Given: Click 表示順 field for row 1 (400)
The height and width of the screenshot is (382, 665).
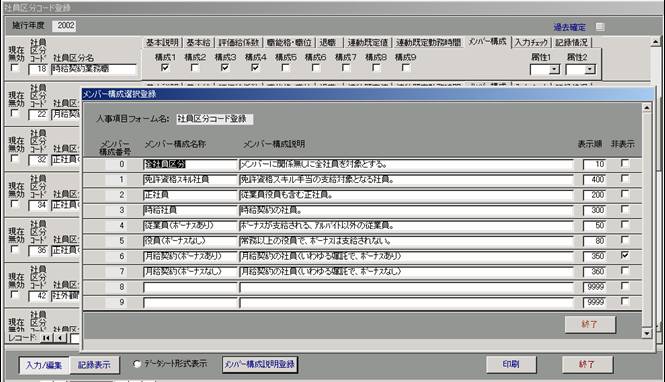Looking at the screenshot, I should tap(594, 179).
